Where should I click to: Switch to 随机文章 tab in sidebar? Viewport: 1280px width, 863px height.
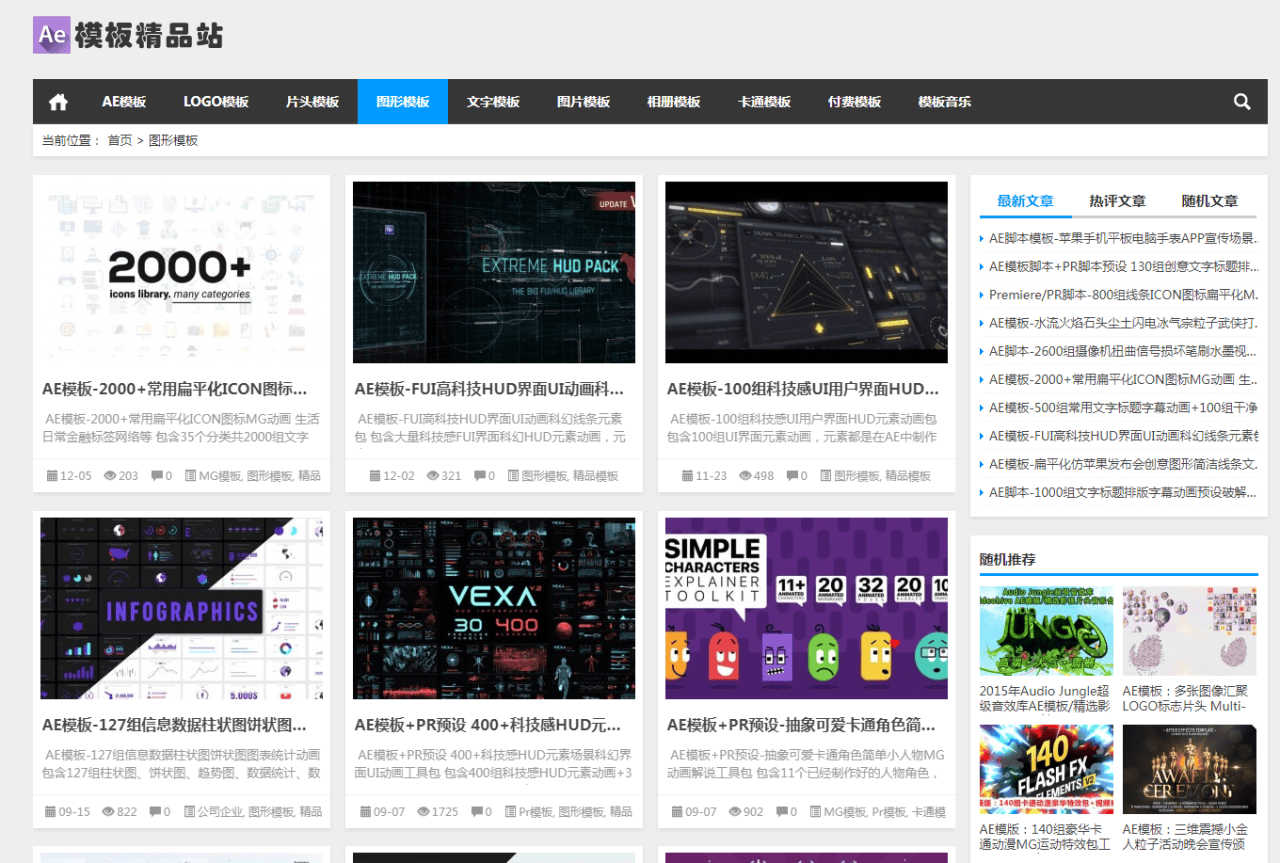1209,201
